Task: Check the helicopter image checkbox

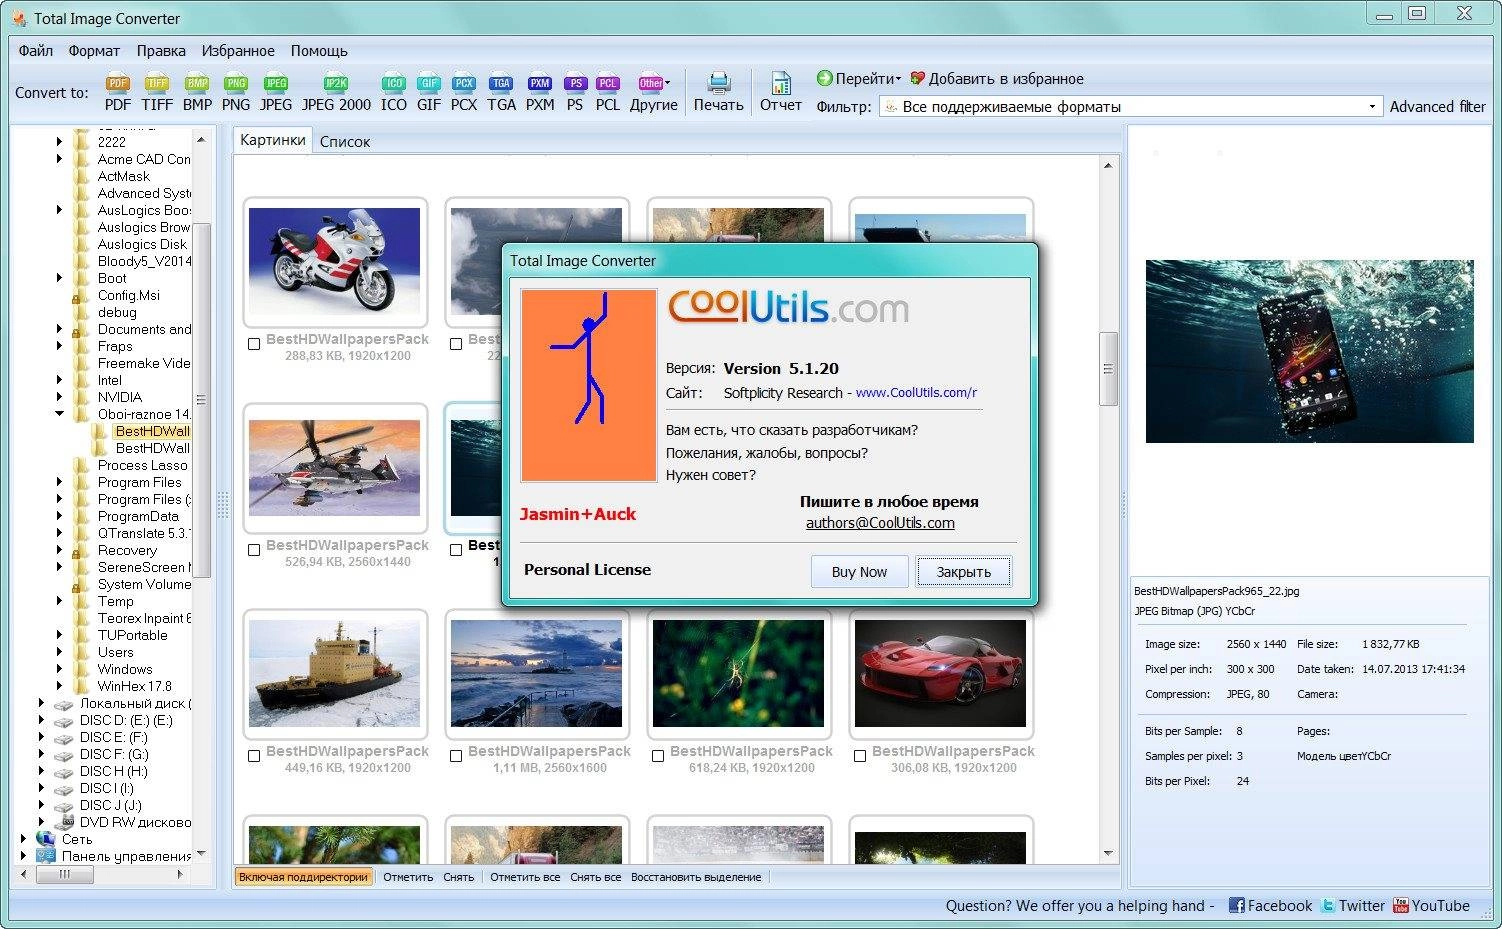Action: click(x=254, y=550)
